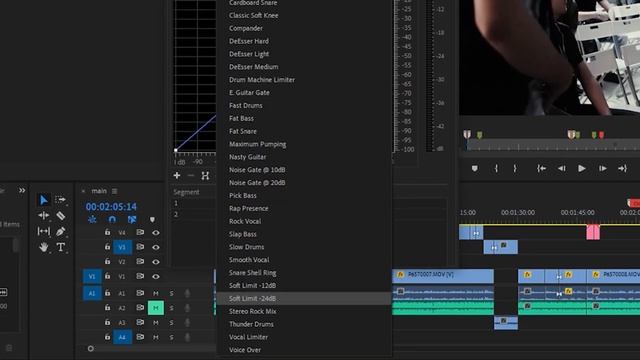This screenshot has width=640, height=360.
Task: Select the Ripple Edit tool
Action: (x=43, y=216)
